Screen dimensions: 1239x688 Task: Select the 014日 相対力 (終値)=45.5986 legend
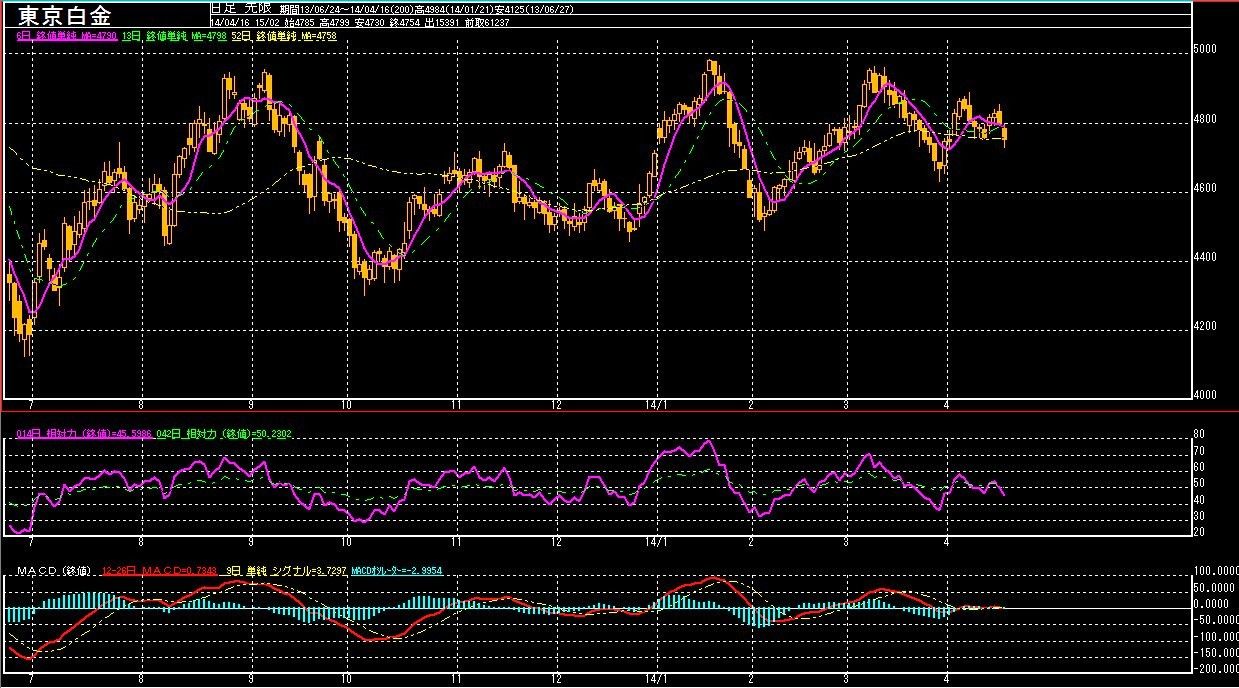[84, 434]
